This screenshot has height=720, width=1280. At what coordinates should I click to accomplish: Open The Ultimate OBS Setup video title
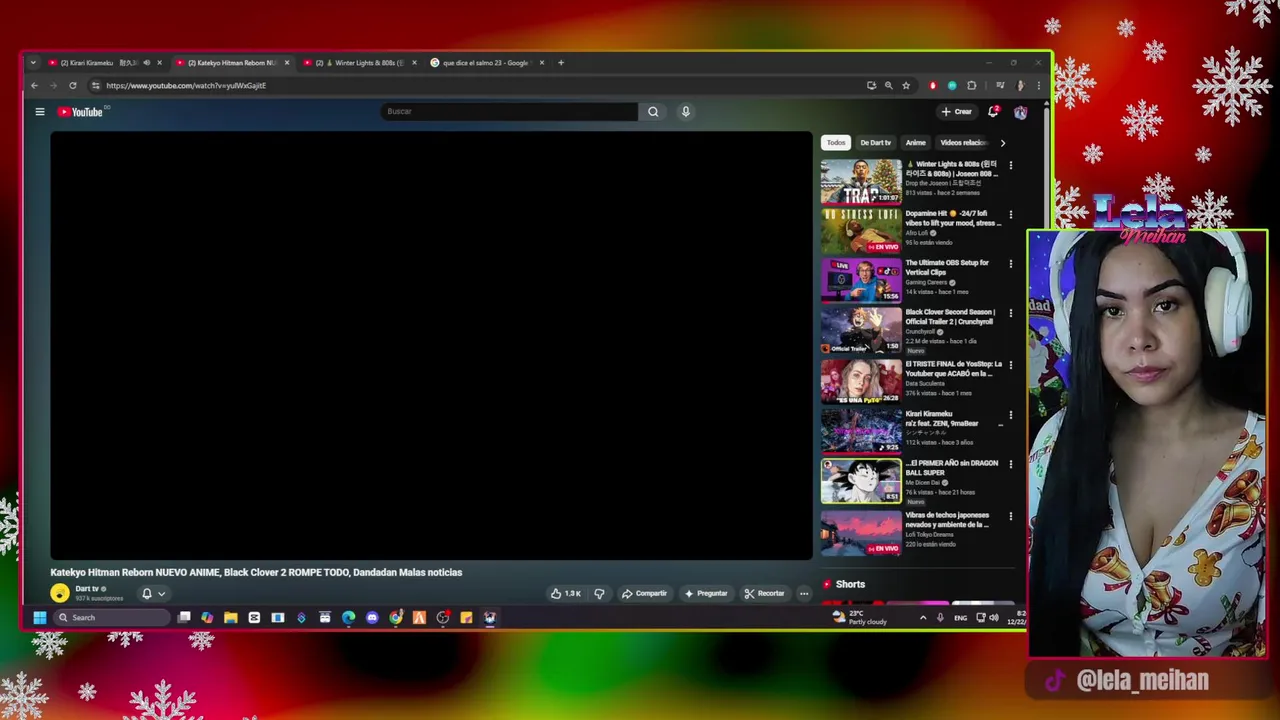947,267
